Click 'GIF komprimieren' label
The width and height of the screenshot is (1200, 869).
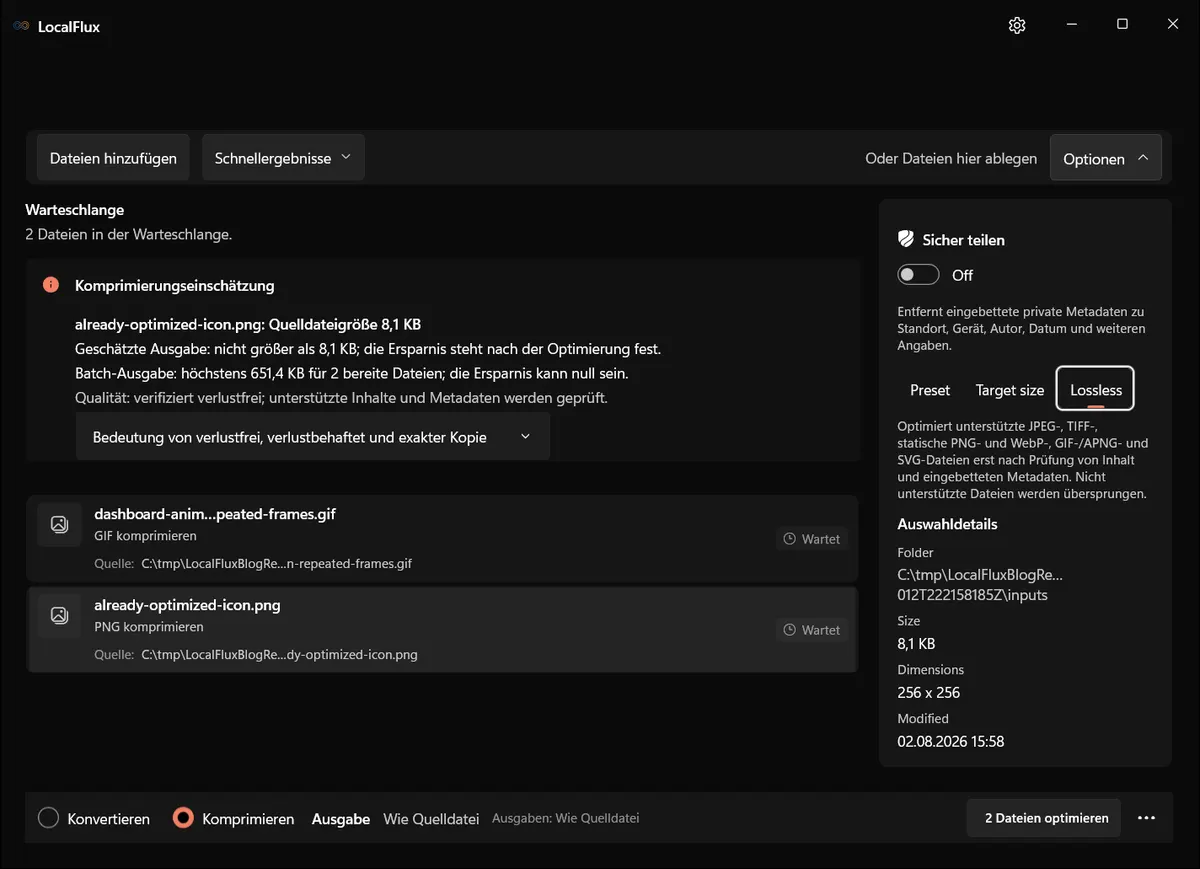tap(146, 536)
